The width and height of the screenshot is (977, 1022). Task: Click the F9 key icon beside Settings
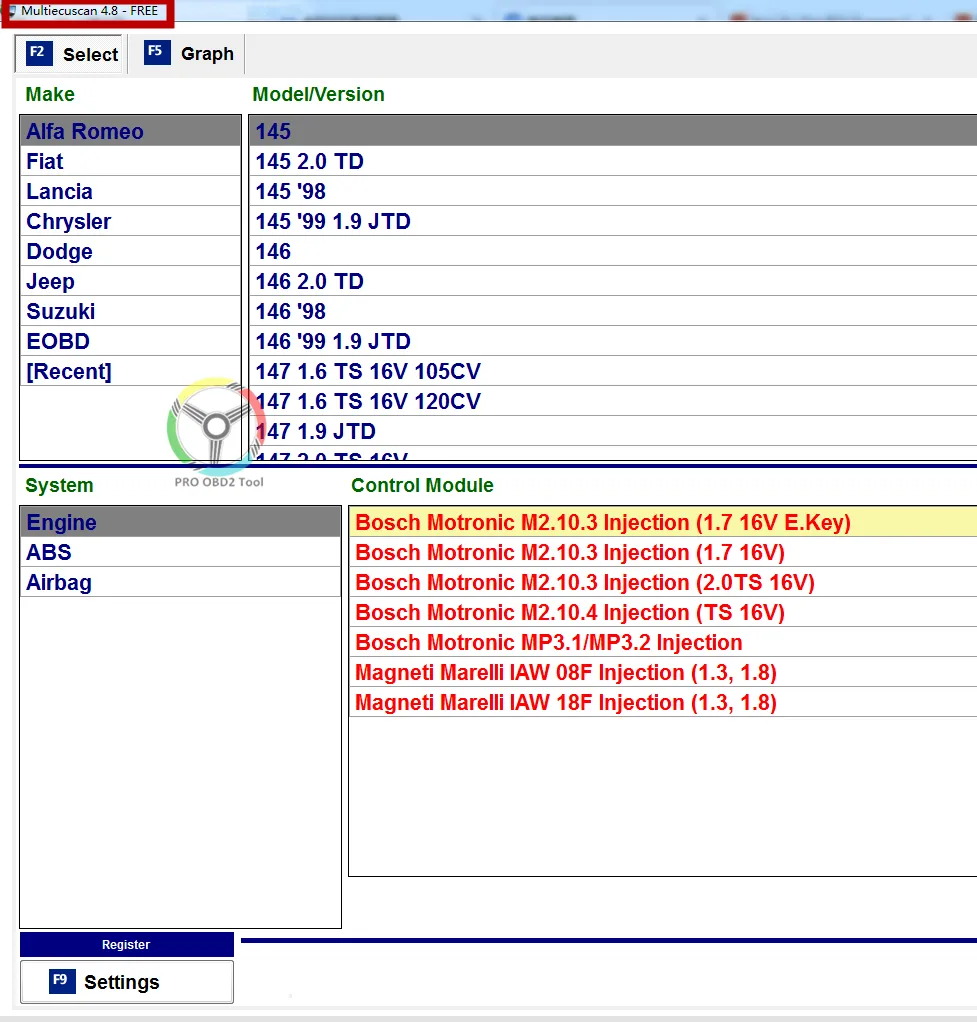[62, 981]
